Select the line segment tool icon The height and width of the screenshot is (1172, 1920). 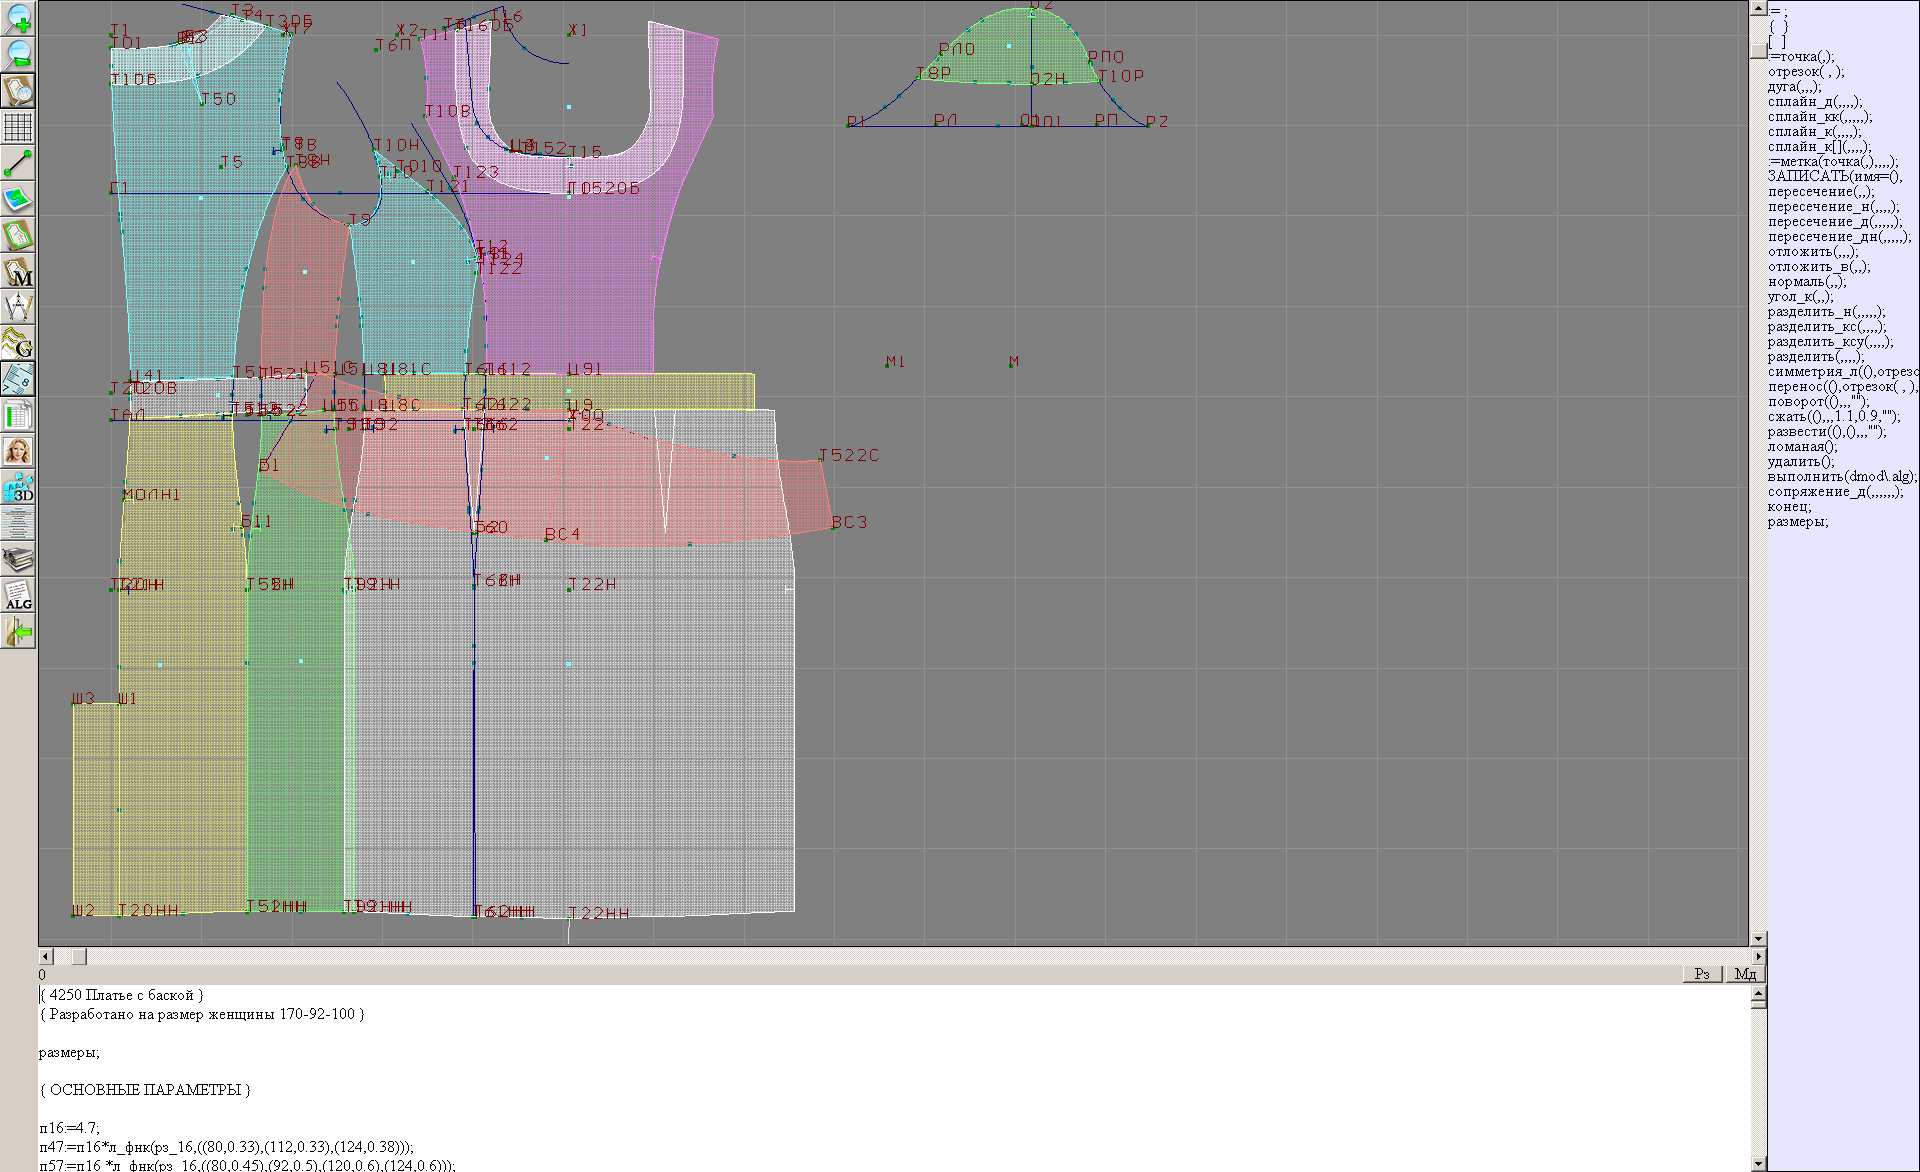click(x=18, y=163)
